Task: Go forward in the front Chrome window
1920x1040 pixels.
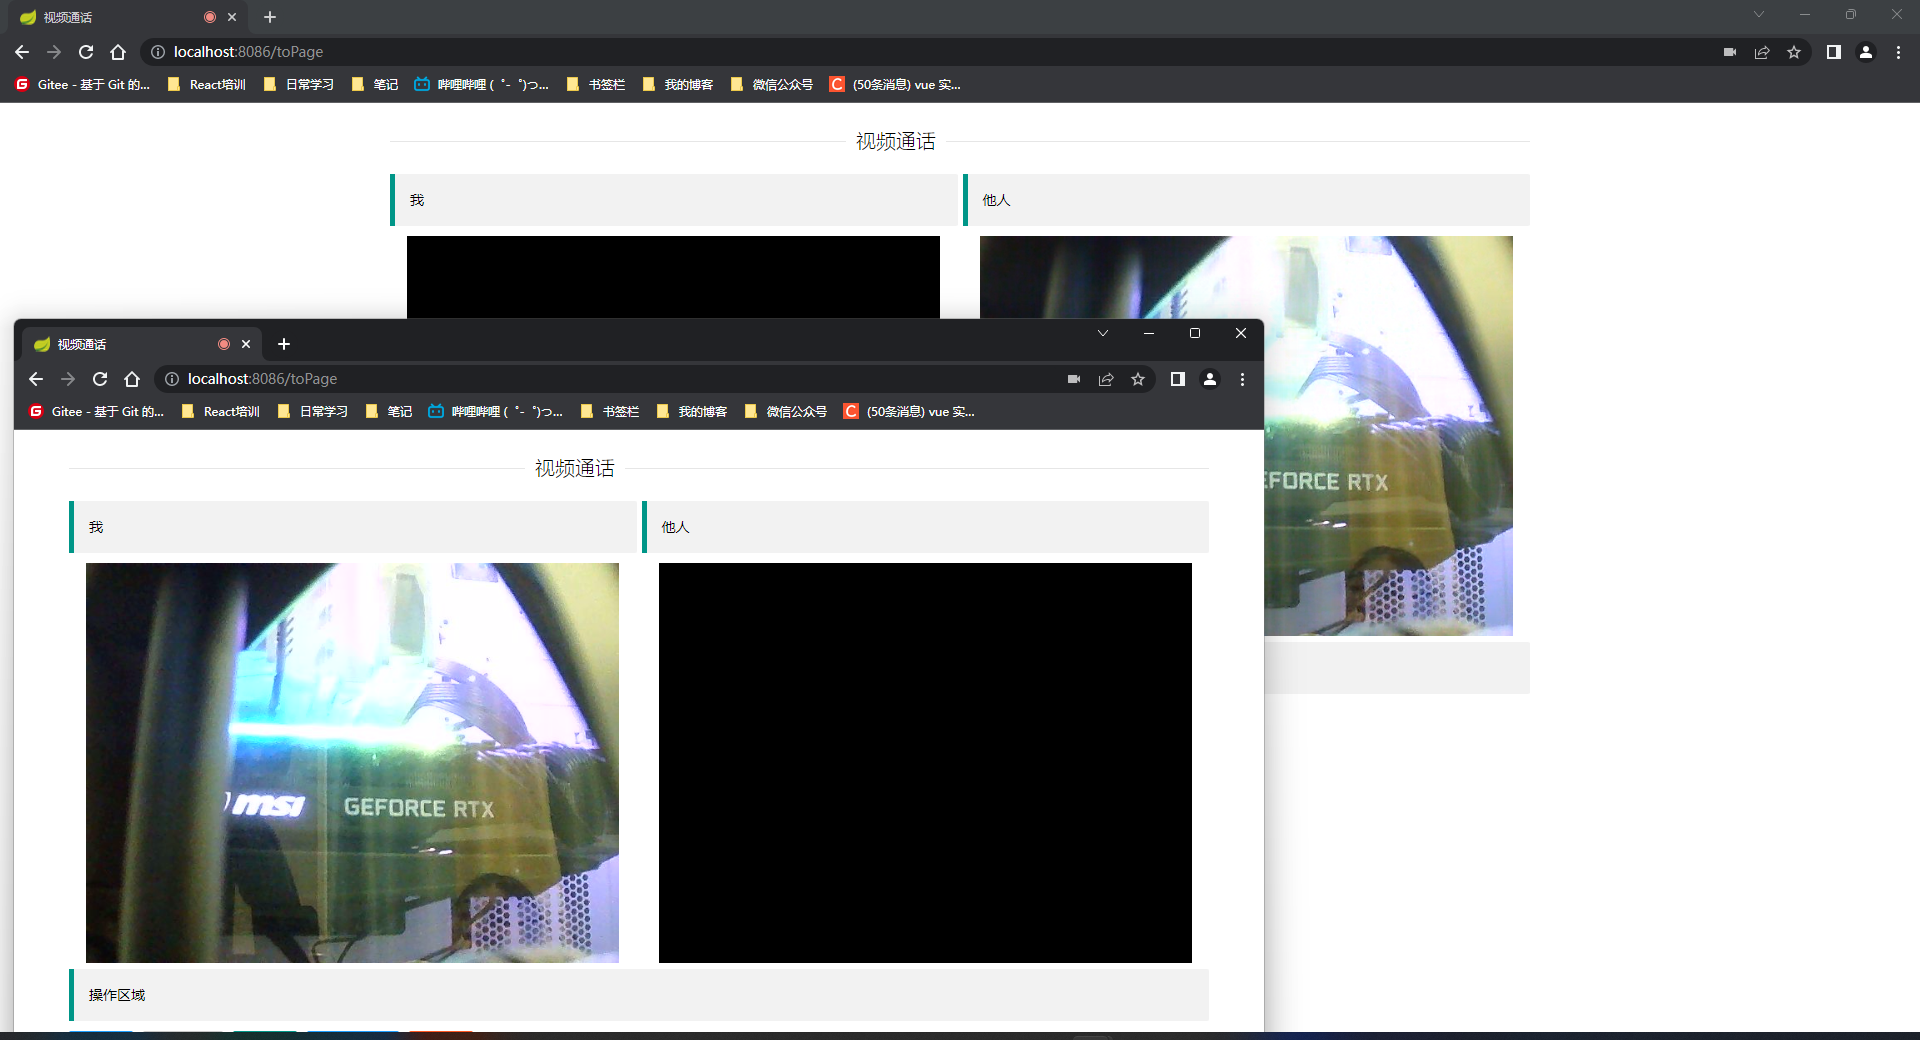Action: (68, 379)
